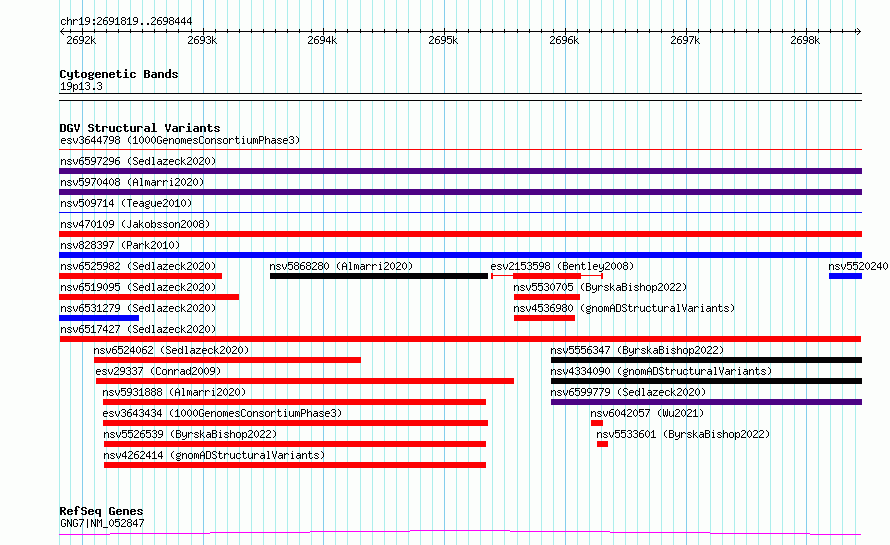Open the nsv5556347 ByrskaBishop2022 black bar
Screen dimensions: 890x545
tap(706, 360)
